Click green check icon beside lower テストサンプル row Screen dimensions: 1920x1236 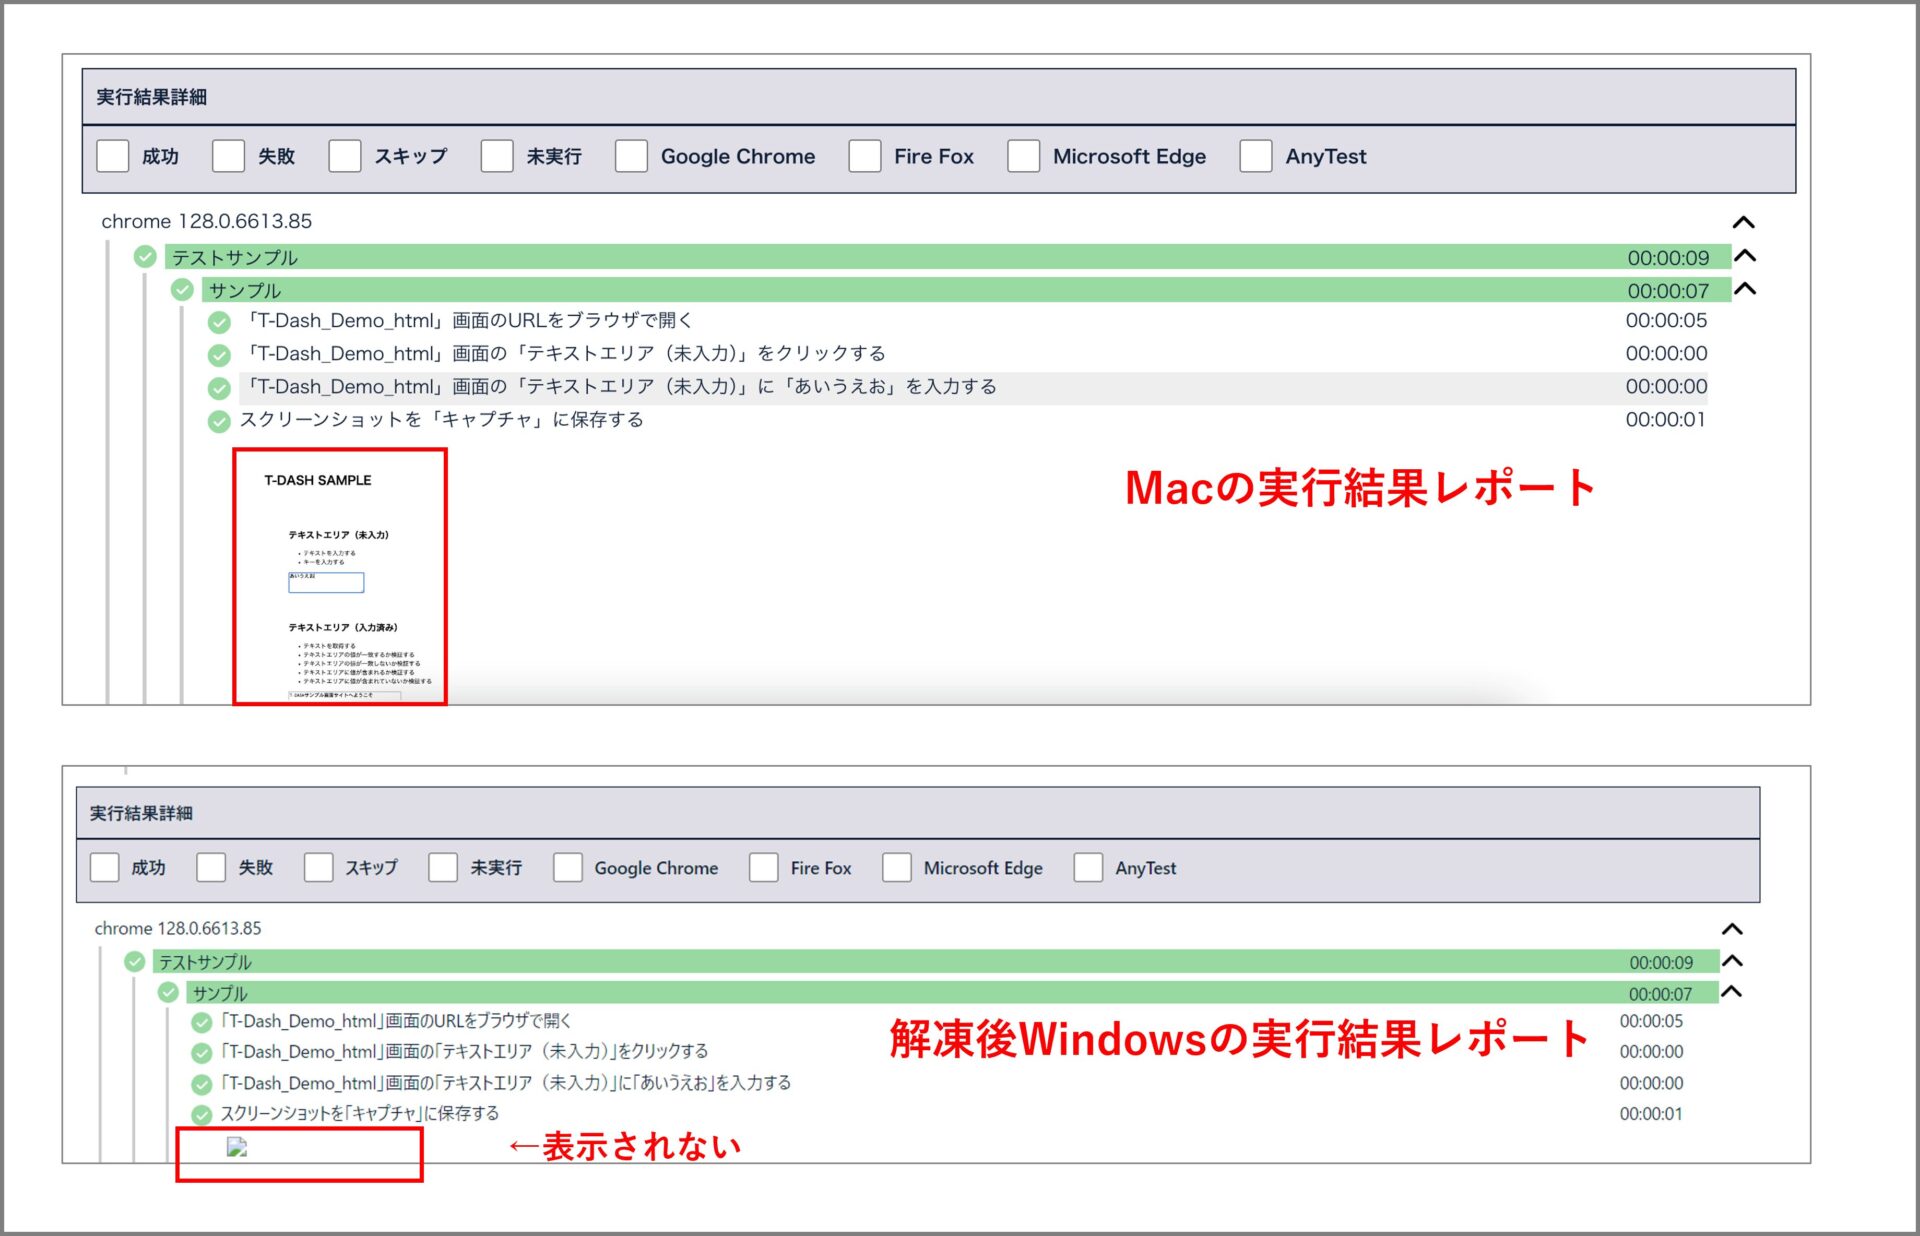tap(135, 962)
